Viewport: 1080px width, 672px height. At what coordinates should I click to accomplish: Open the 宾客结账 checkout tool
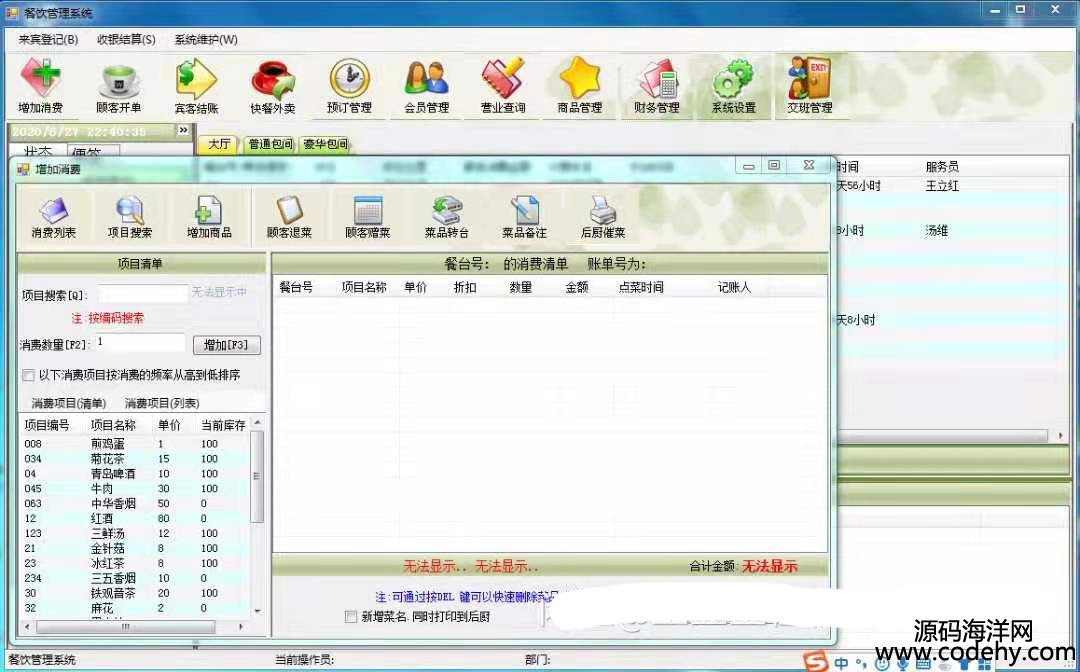click(x=196, y=86)
